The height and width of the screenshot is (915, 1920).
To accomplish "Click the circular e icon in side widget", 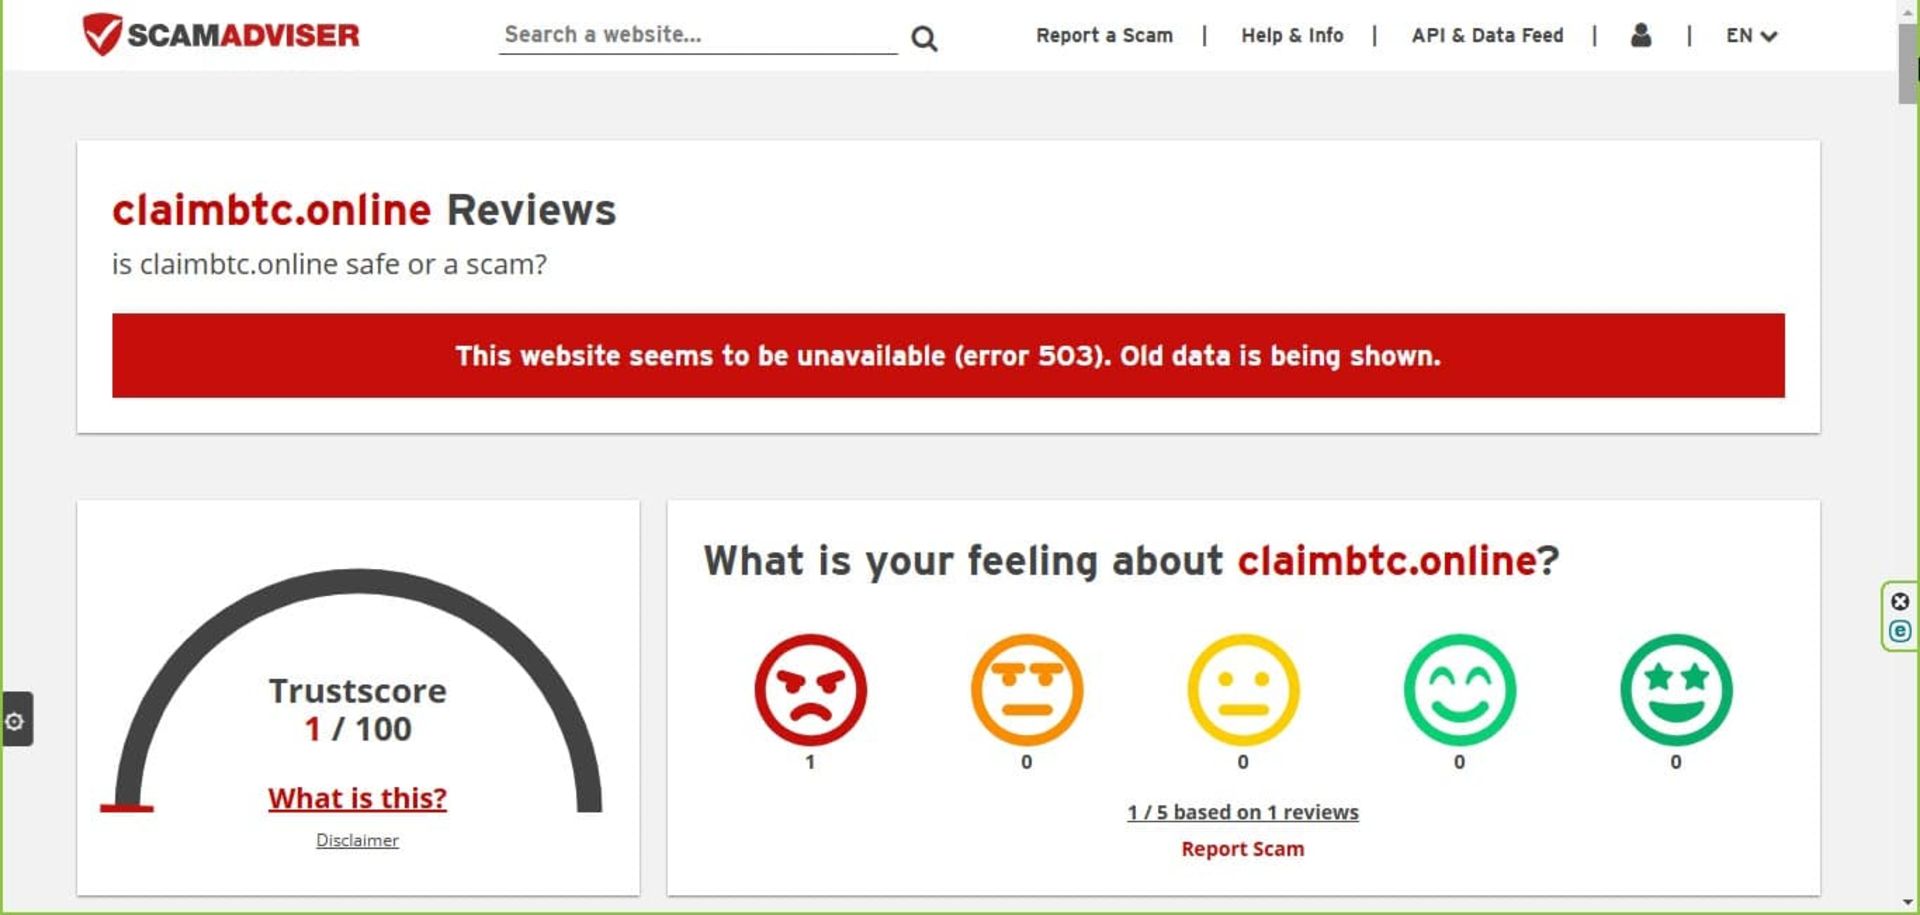I will (x=1900, y=631).
